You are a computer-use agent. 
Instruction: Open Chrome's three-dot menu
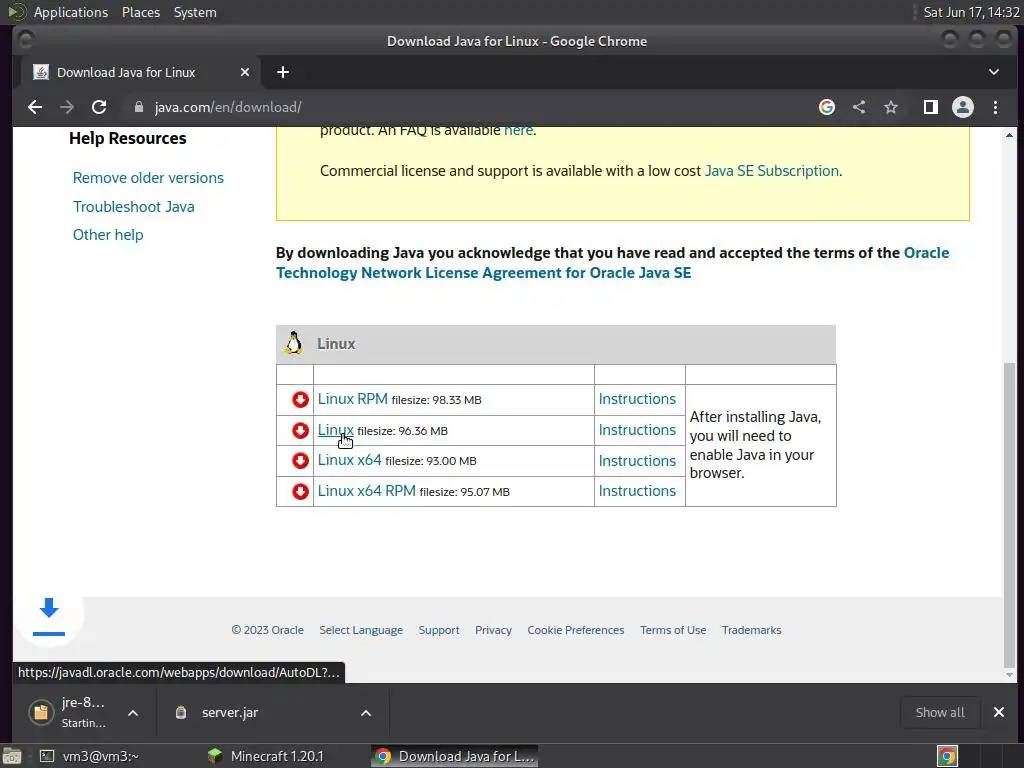point(995,107)
